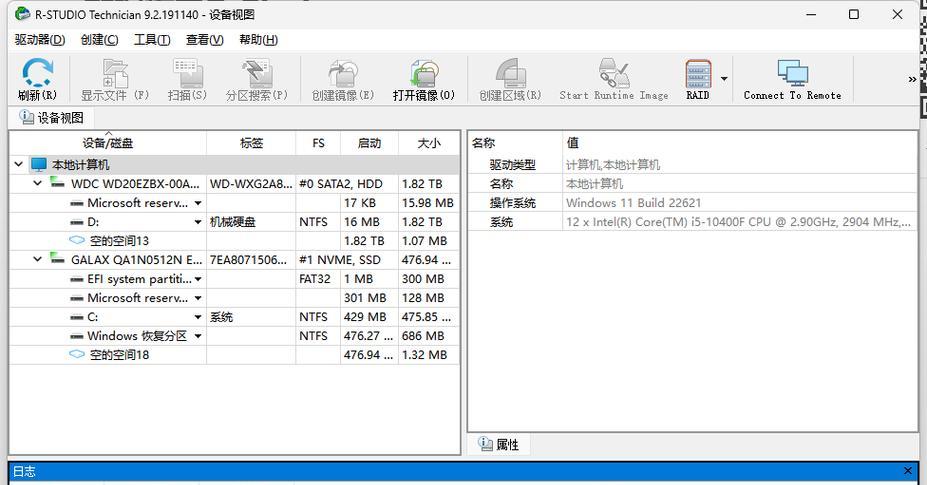The height and width of the screenshot is (485, 927).
Task: Click the 创建镜像(E) toolbar icon
Action: (x=343, y=73)
